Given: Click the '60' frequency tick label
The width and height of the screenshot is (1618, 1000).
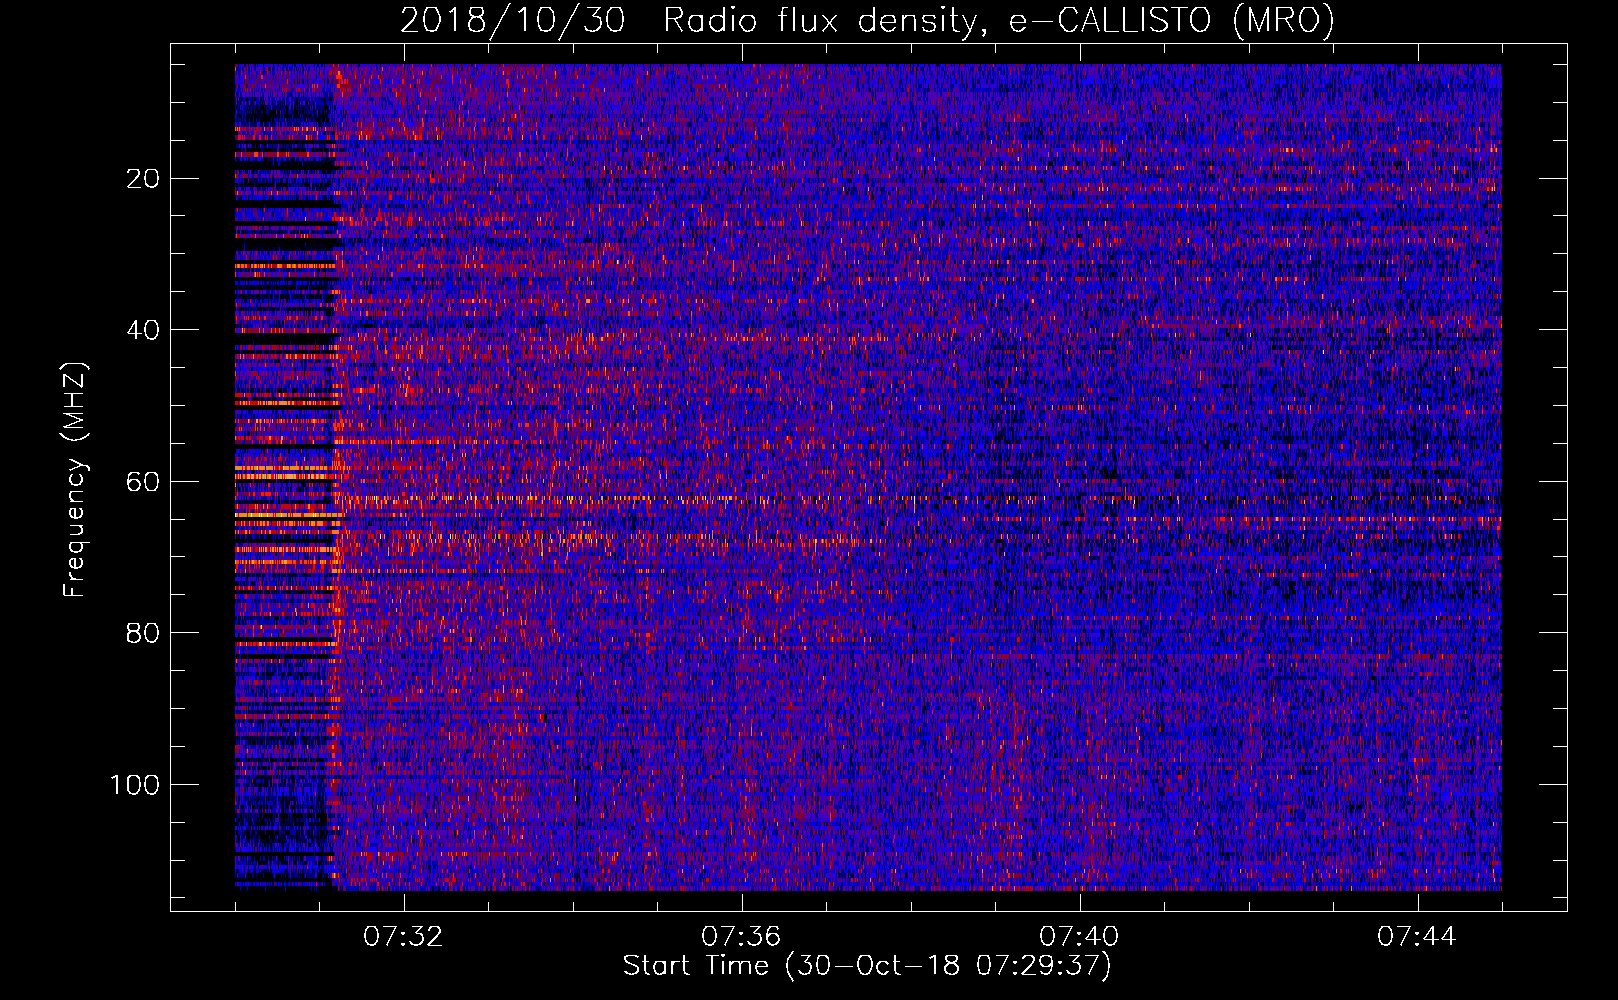Looking at the screenshot, I should point(143,482).
